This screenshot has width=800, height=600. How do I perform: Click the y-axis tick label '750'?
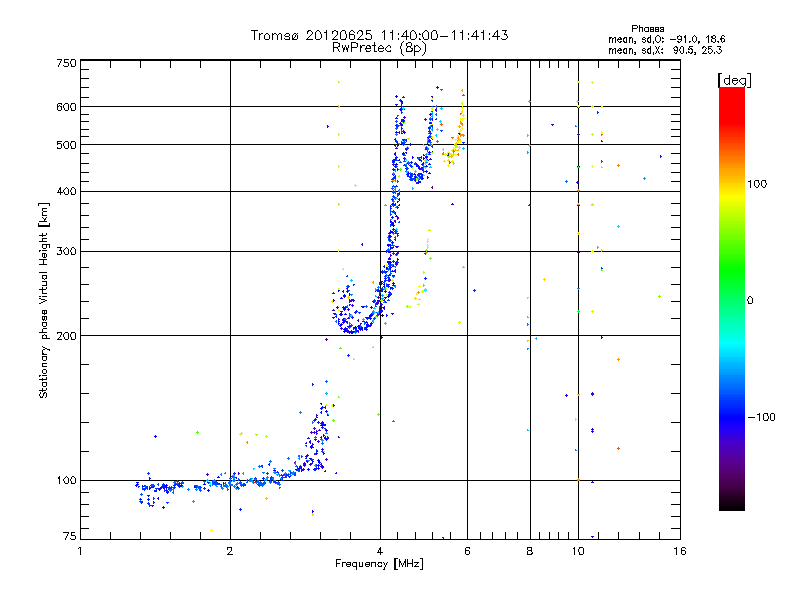coord(66,63)
